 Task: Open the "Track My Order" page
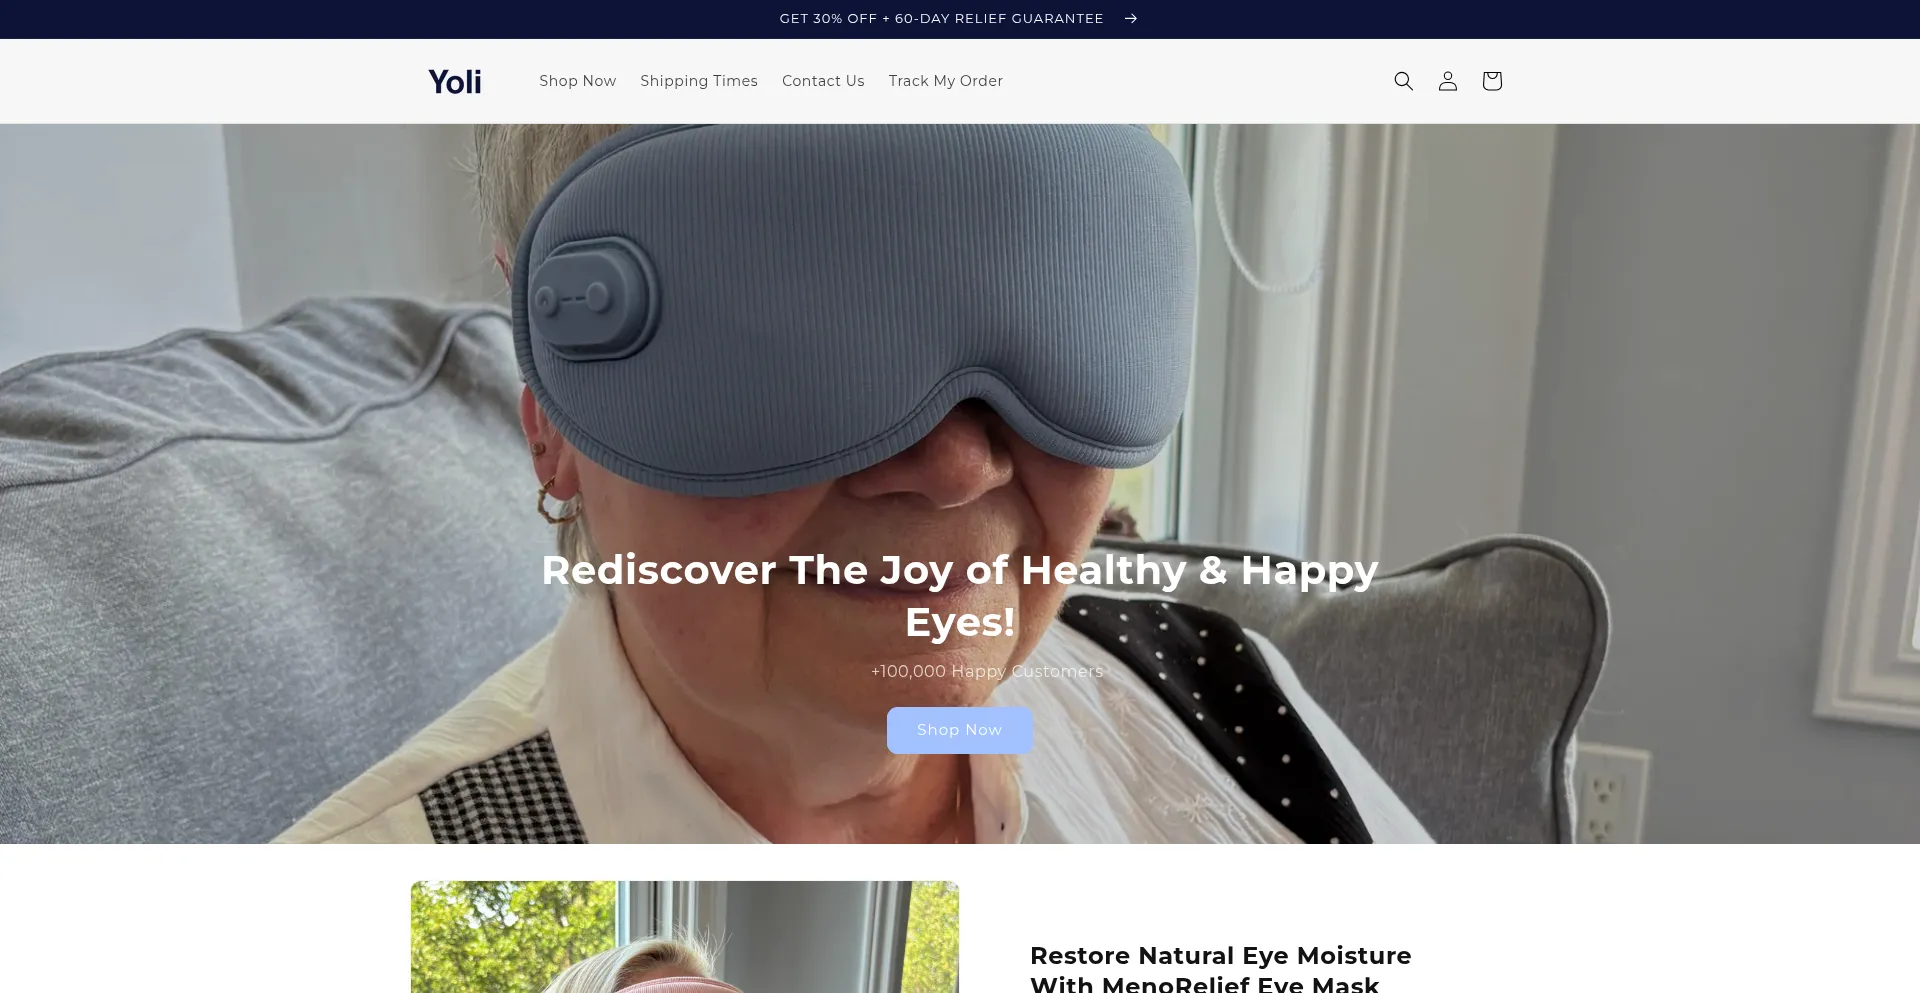pyautogui.click(x=945, y=81)
